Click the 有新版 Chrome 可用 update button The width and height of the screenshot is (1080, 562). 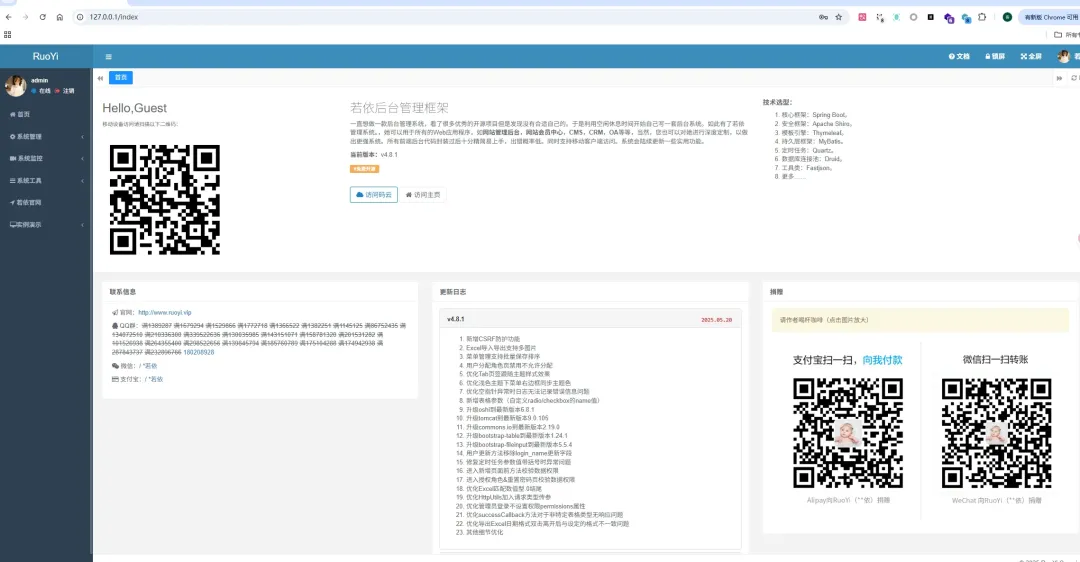pos(1050,17)
